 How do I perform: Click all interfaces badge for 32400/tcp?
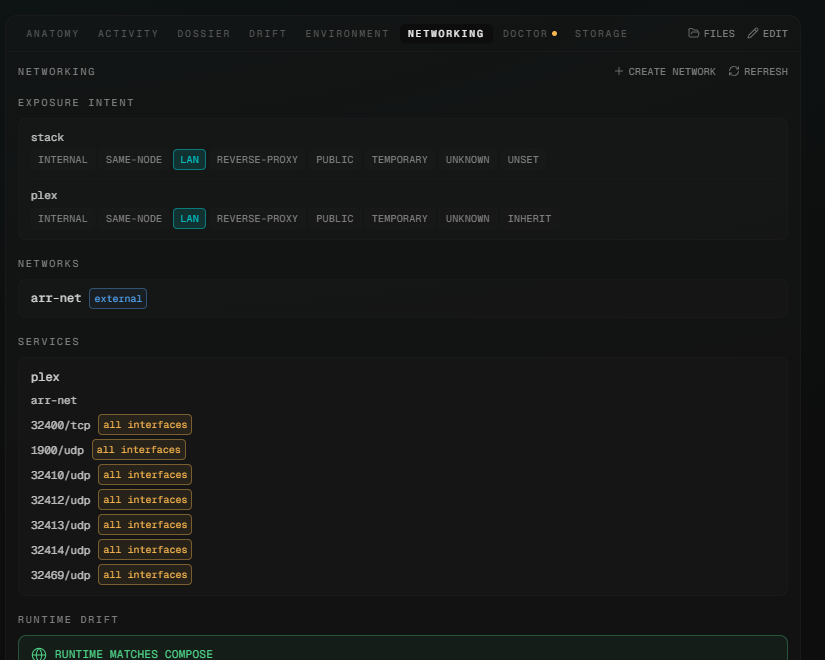pyautogui.click(x=145, y=425)
